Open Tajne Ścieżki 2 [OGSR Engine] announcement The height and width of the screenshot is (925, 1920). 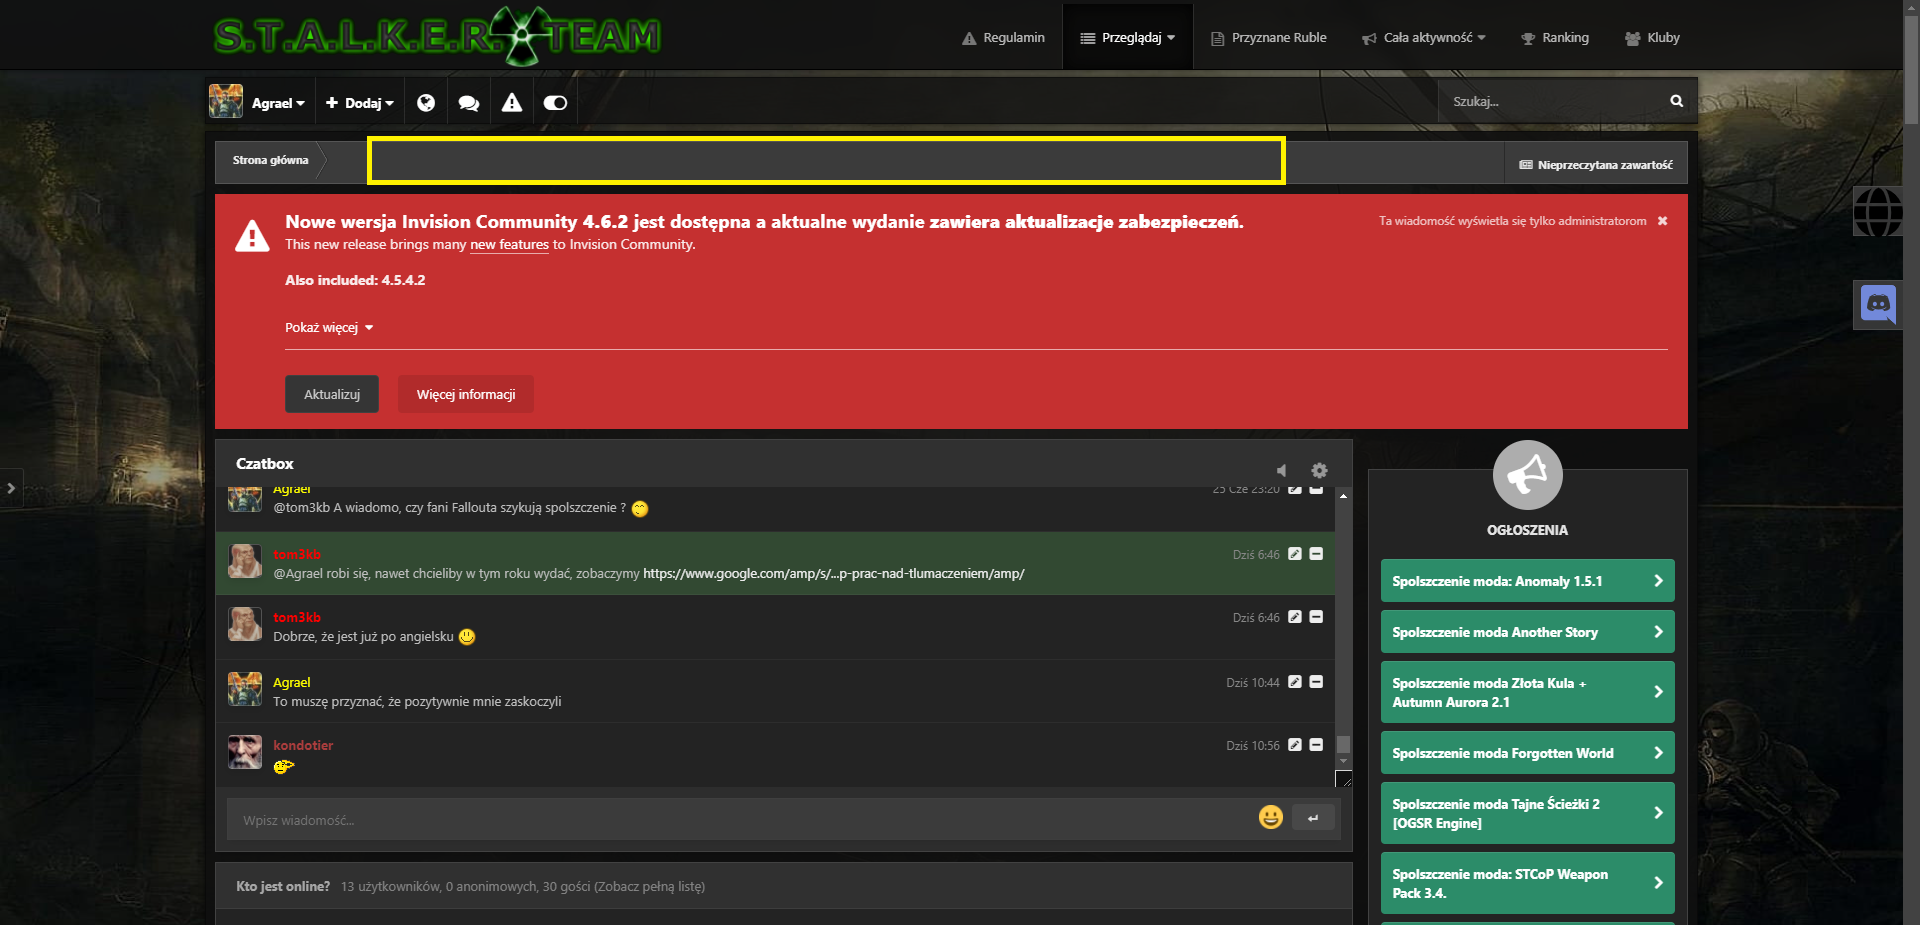pyautogui.click(x=1527, y=813)
